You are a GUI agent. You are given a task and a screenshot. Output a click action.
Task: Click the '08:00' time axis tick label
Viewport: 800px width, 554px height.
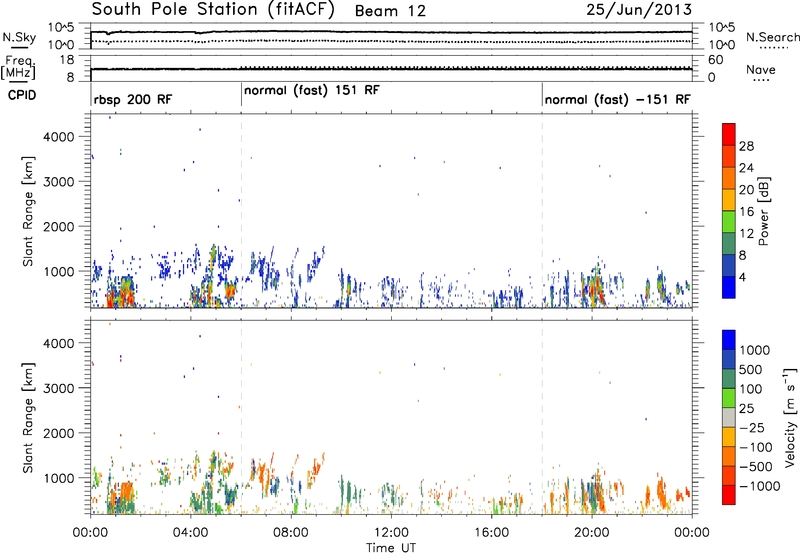pyautogui.click(x=291, y=533)
